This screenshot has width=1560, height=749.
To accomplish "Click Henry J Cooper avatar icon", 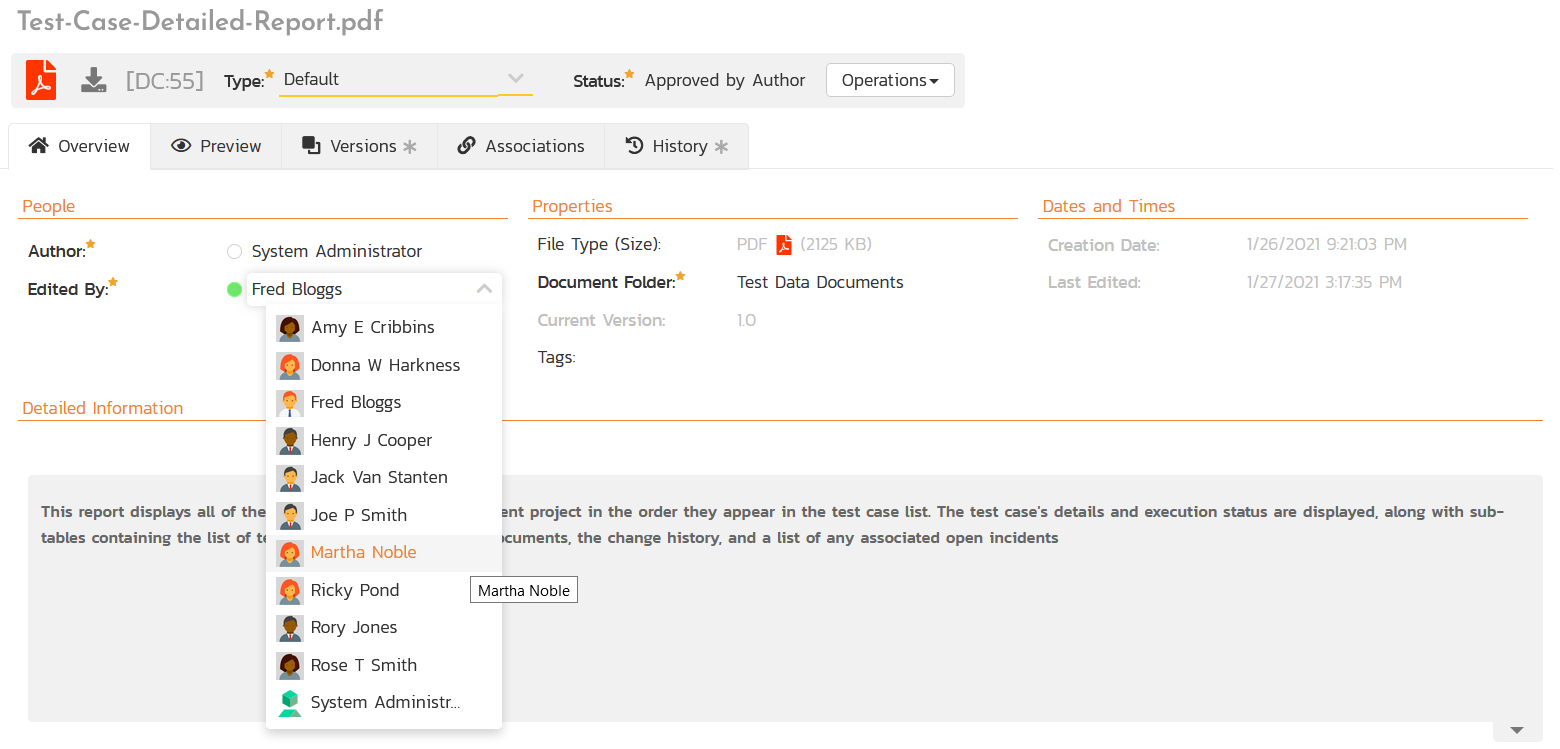I will [x=290, y=441].
